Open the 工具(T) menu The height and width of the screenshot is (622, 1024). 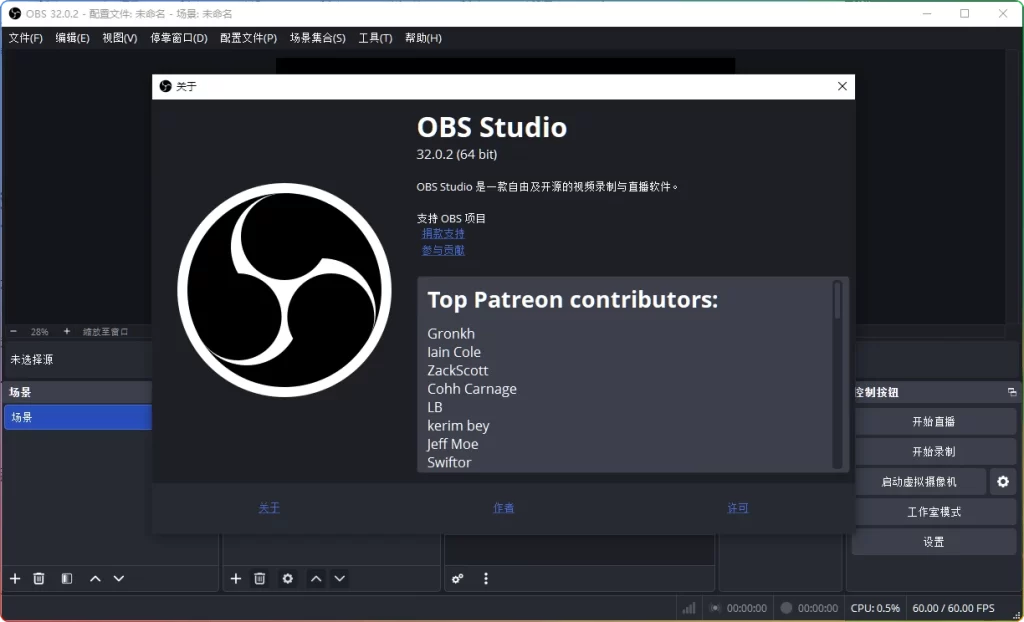click(x=375, y=38)
